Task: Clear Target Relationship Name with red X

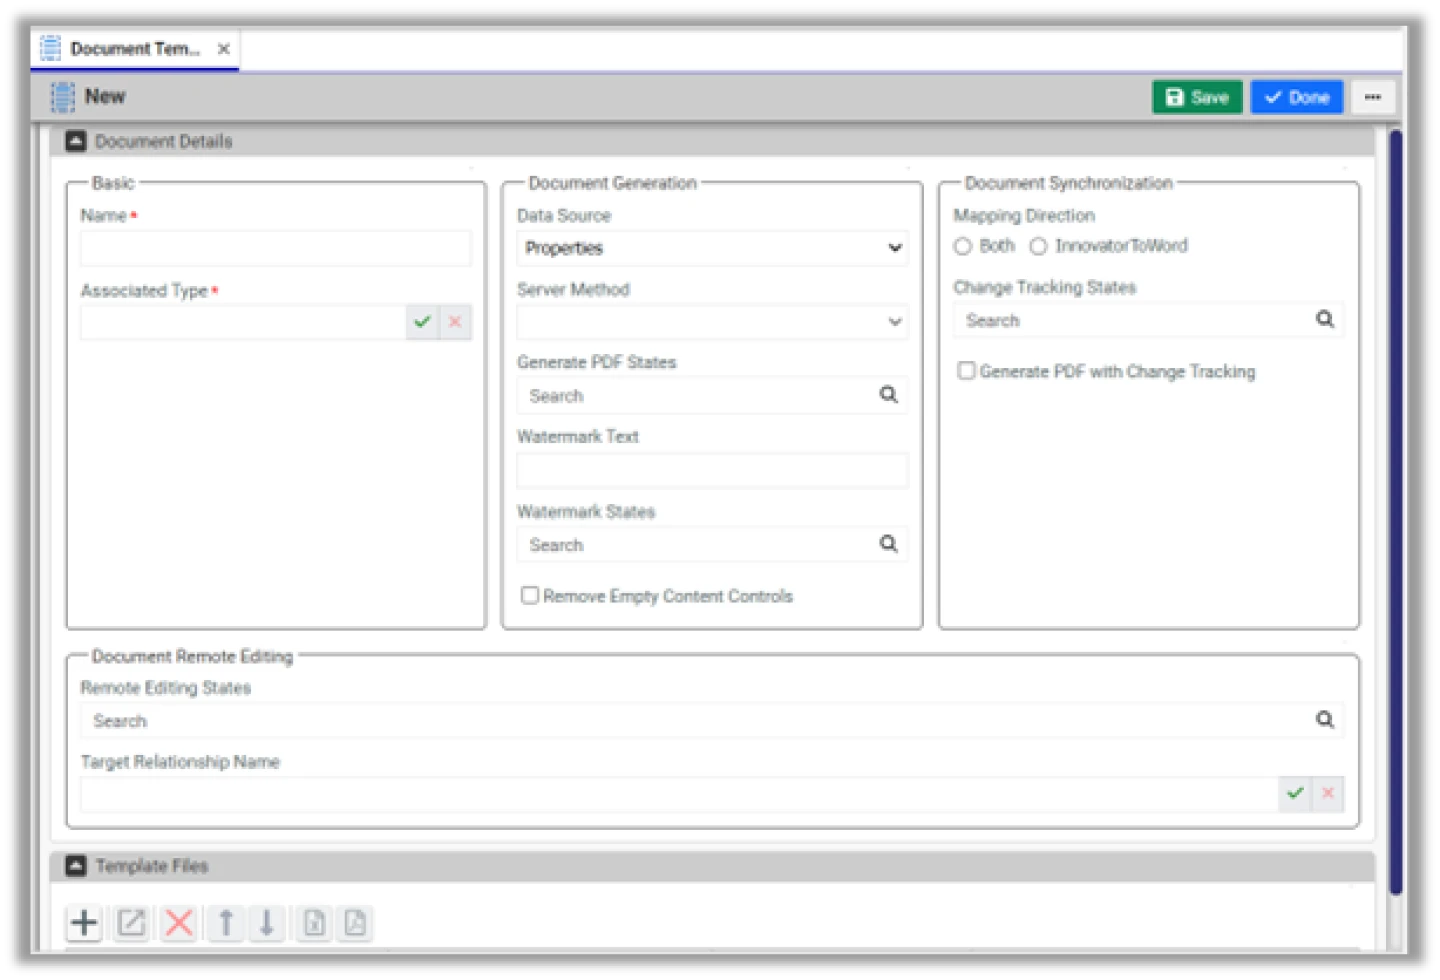Action: [x=1328, y=793]
